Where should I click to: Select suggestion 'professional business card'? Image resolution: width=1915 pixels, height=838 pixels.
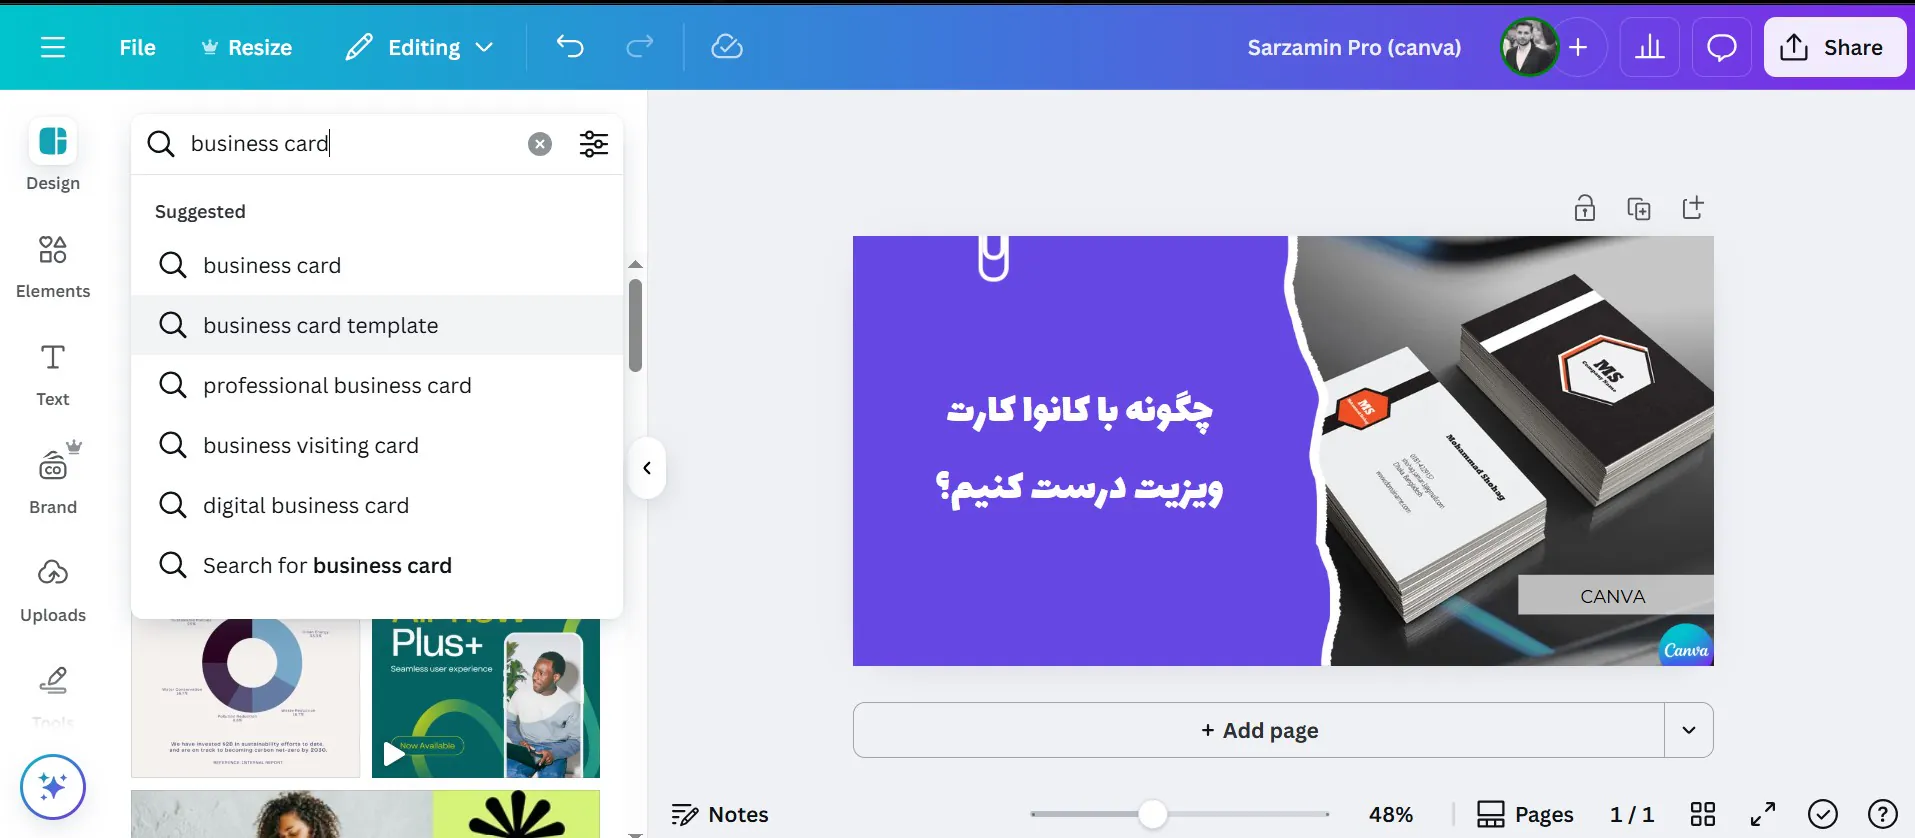click(377, 385)
